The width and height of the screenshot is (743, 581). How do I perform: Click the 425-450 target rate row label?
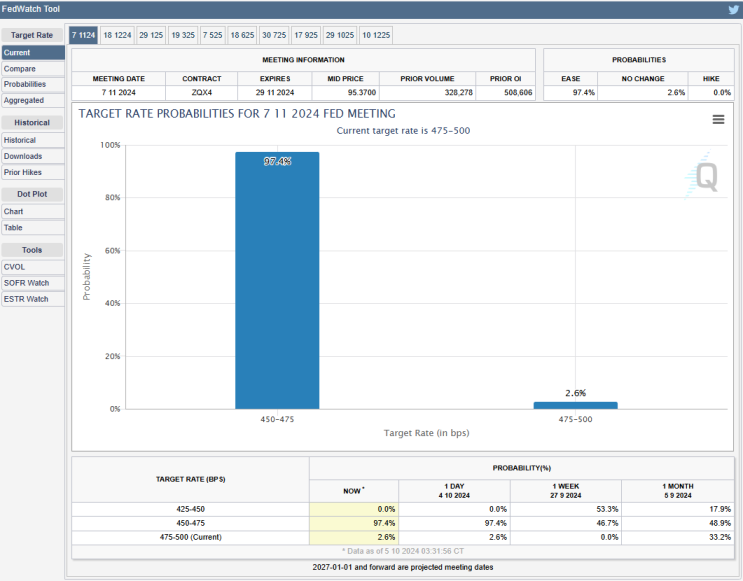point(190,509)
